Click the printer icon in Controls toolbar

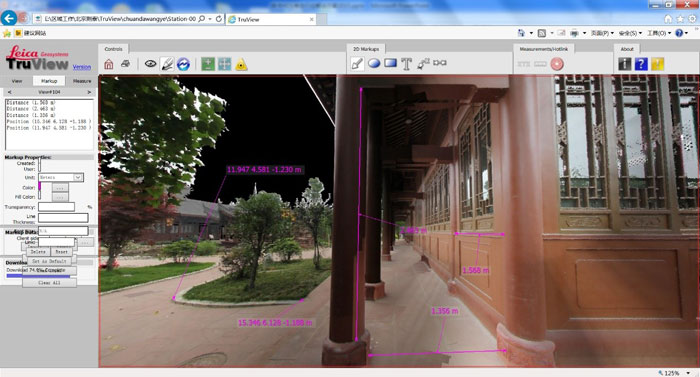click(x=125, y=64)
